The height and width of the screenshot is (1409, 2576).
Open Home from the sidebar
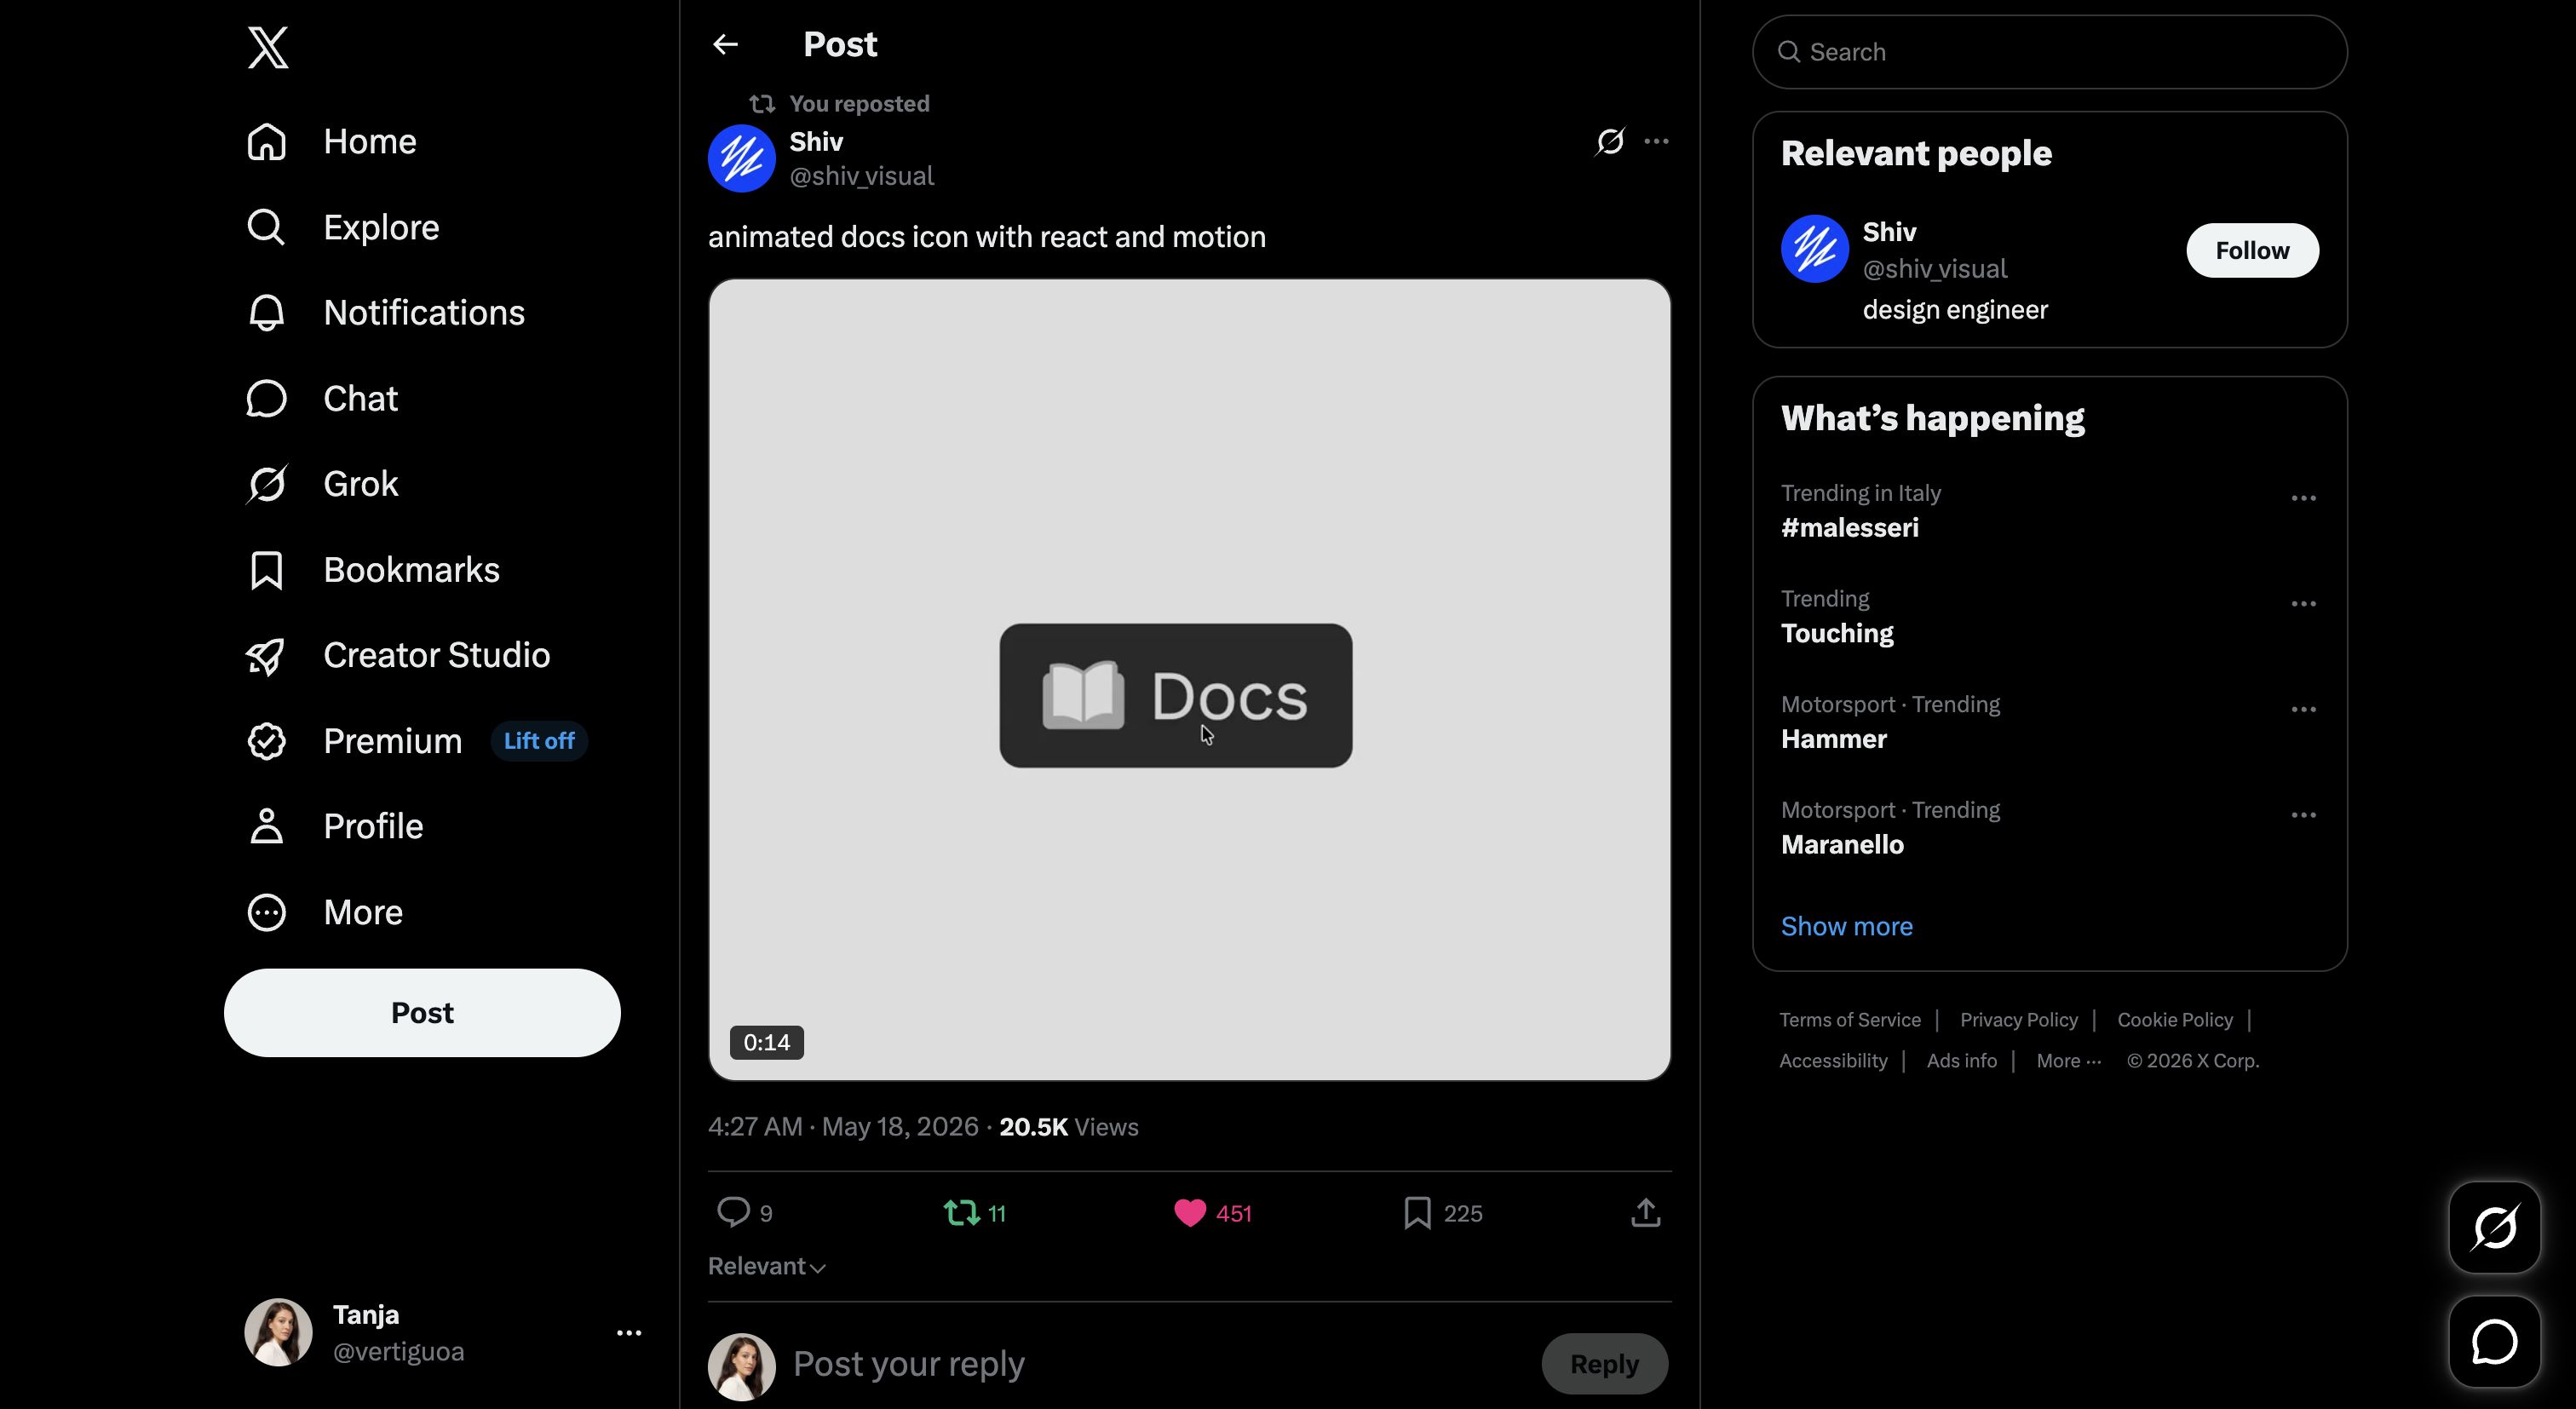click(x=331, y=142)
